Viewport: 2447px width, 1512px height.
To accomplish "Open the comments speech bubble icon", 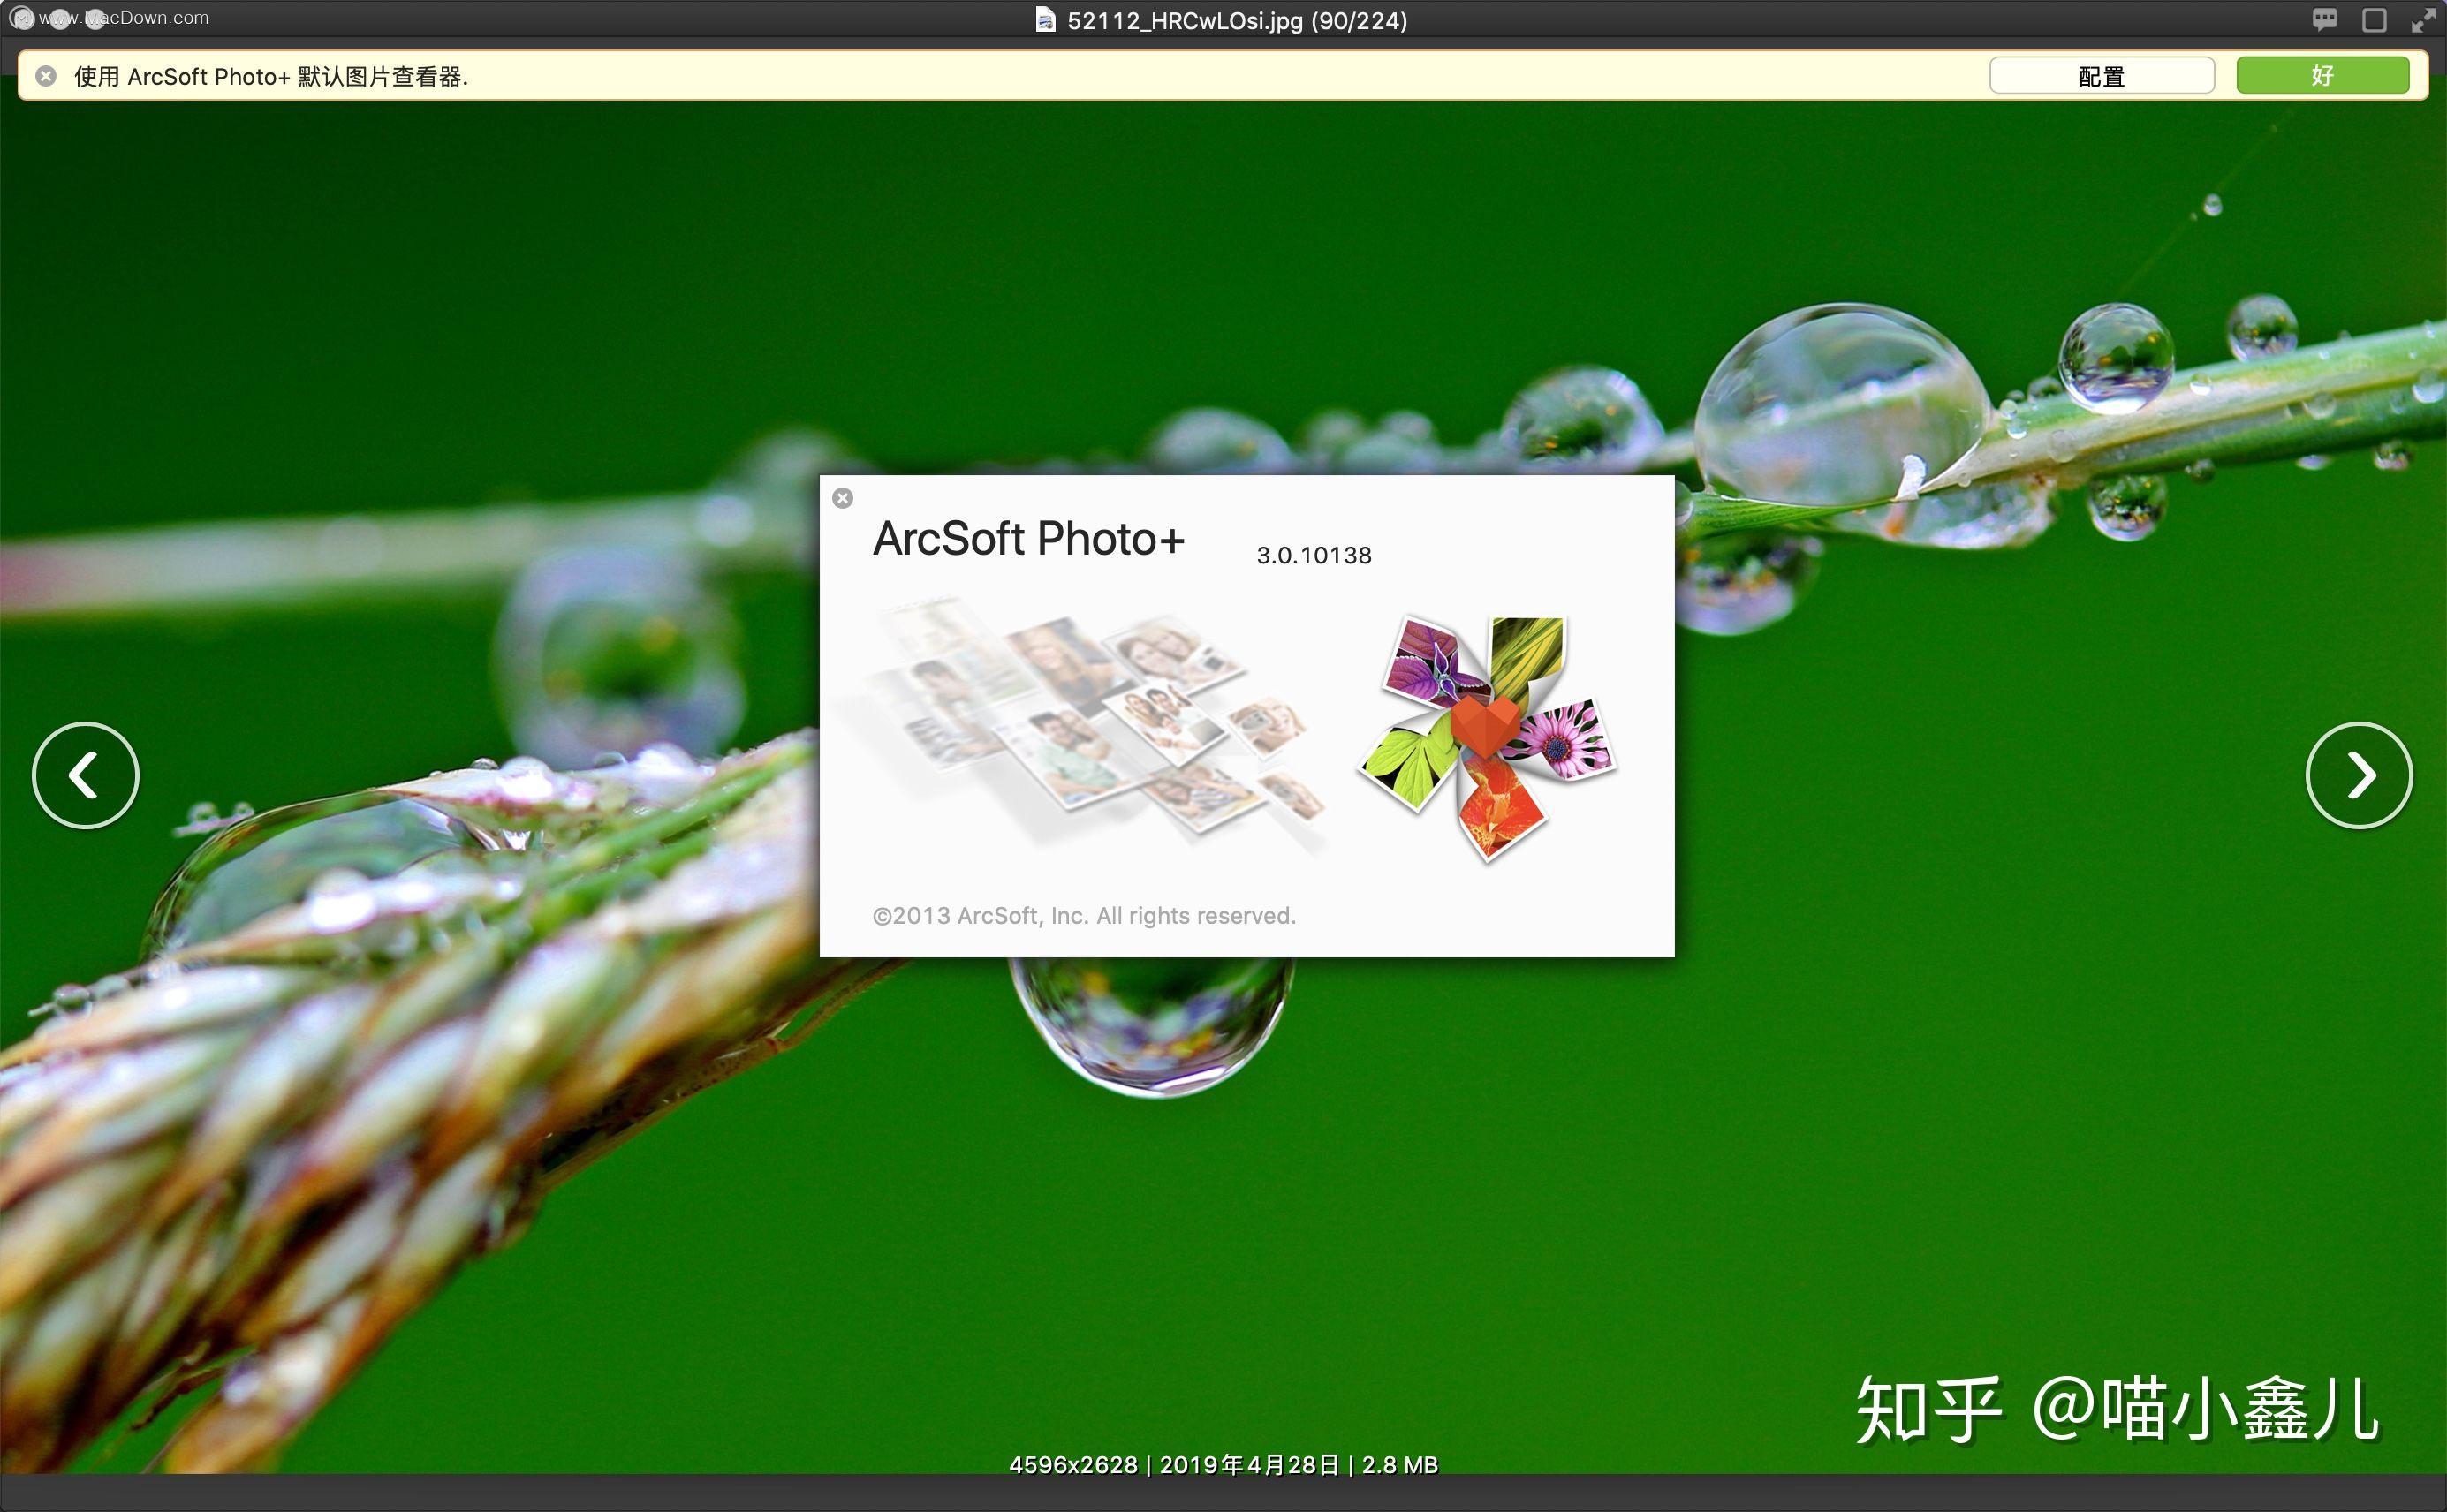I will coord(2323,18).
